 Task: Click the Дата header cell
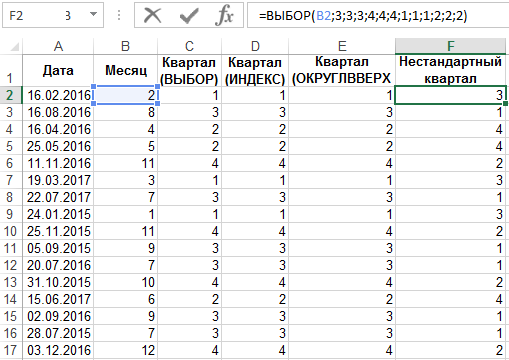pyautogui.click(x=58, y=70)
